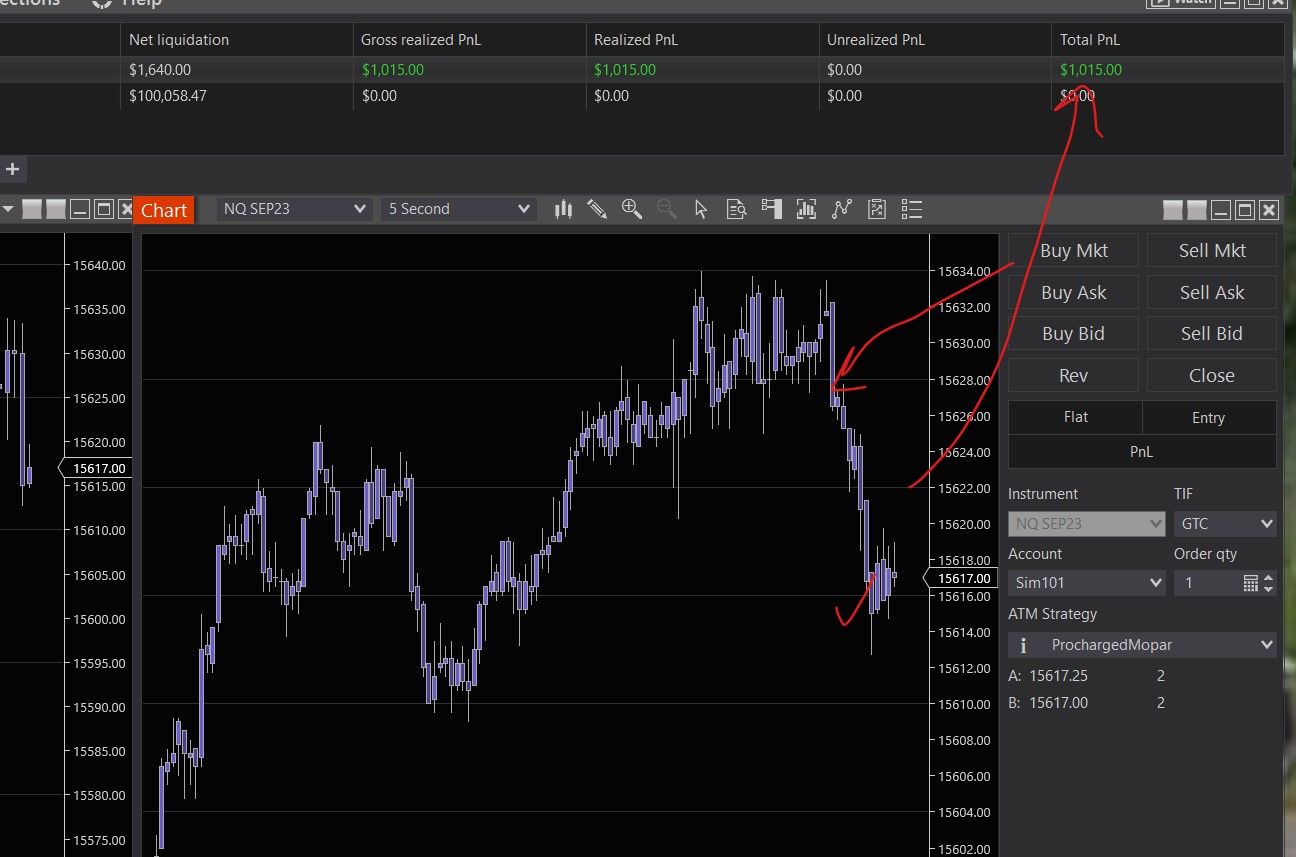This screenshot has height=857, width=1296.
Task: Toggle the Chart Trader panel icon
Action: pyautogui.click(x=771, y=209)
